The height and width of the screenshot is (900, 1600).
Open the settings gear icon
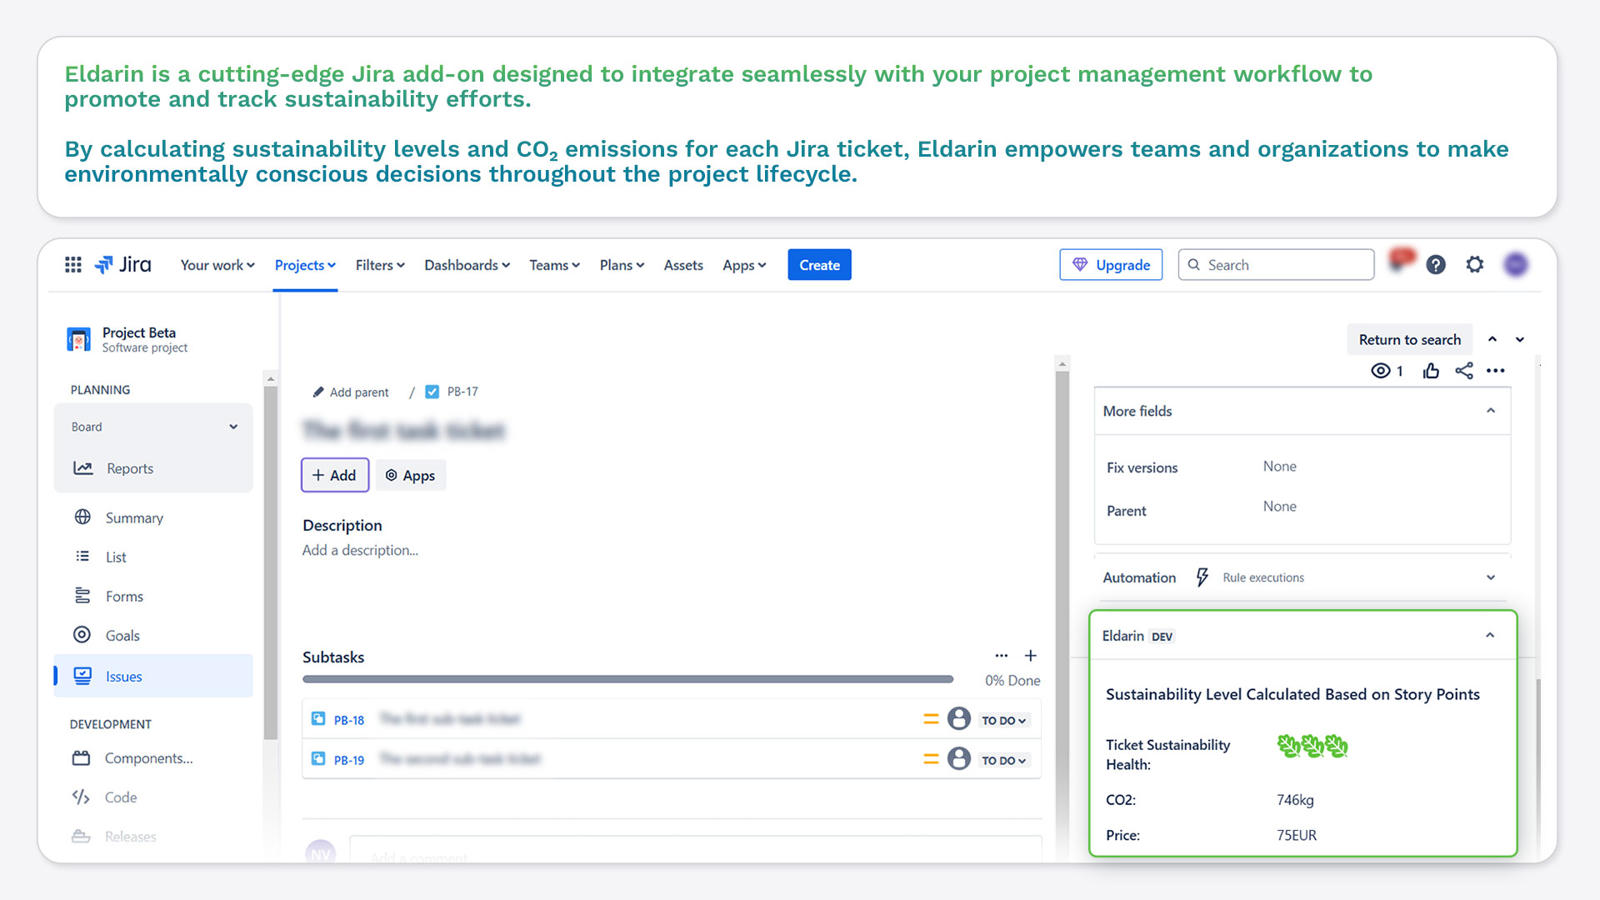(1475, 265)
